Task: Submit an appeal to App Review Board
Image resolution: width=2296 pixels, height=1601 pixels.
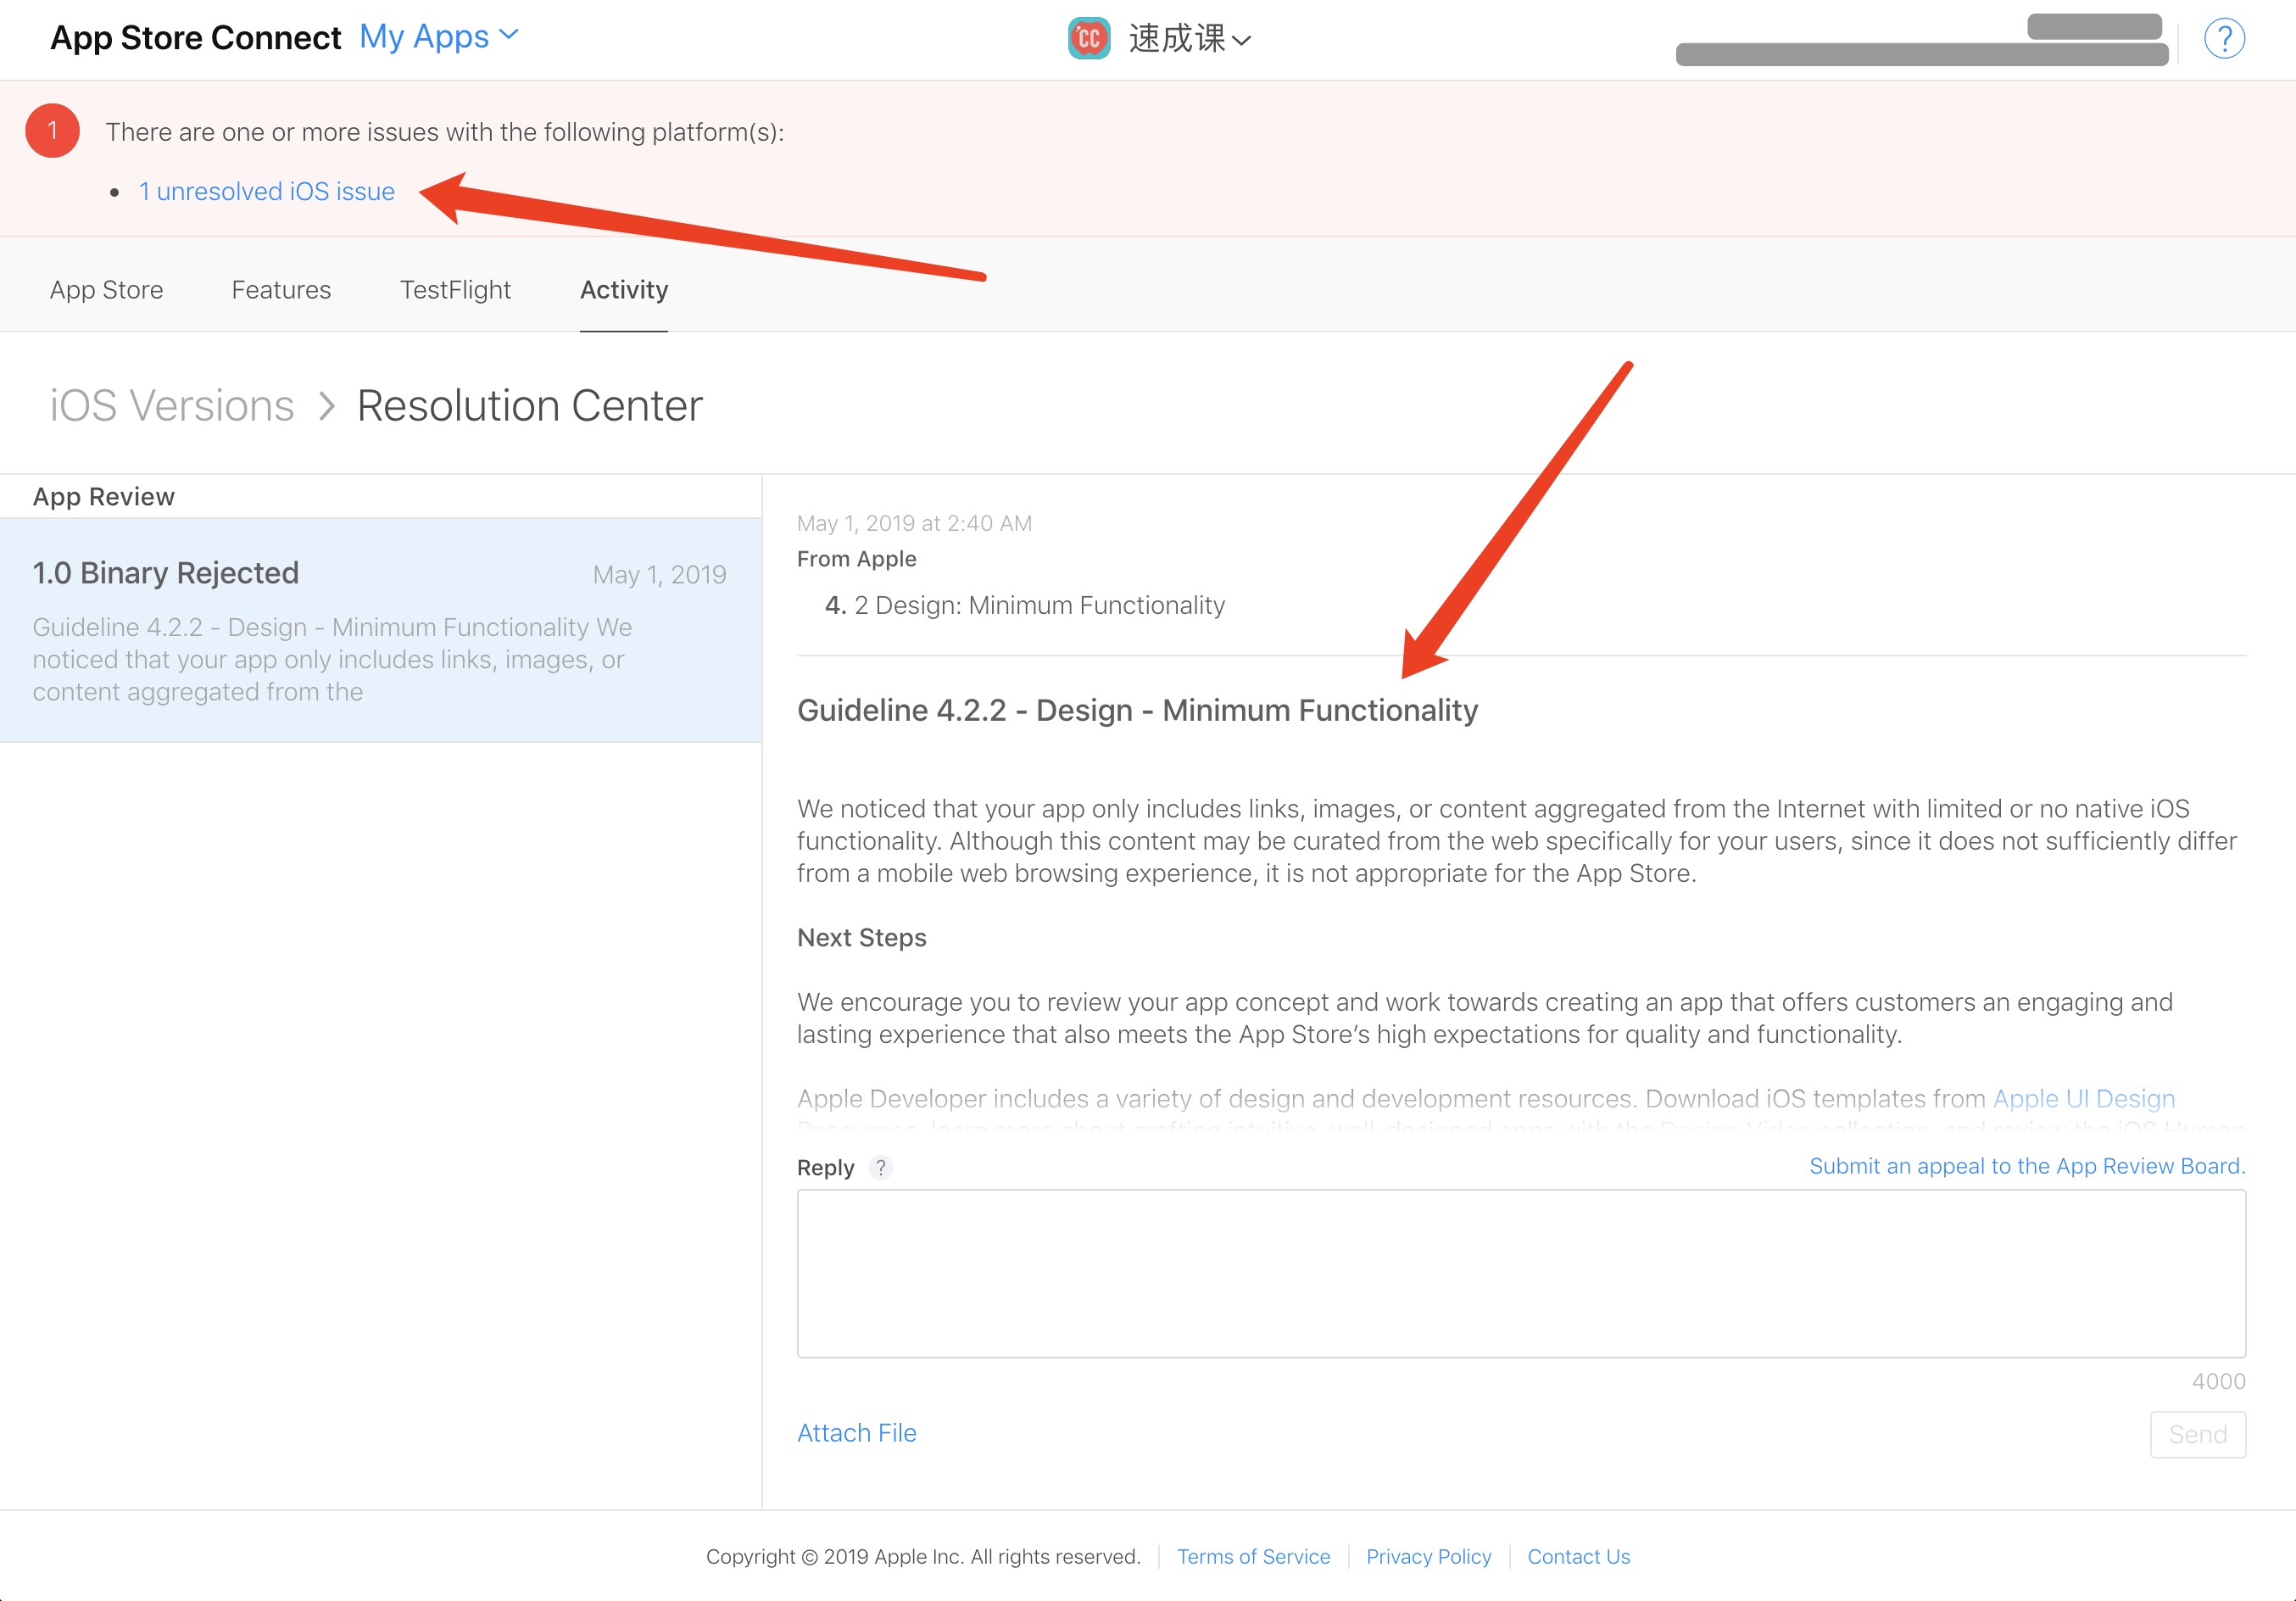Action: click(x=2026, y=1166)
